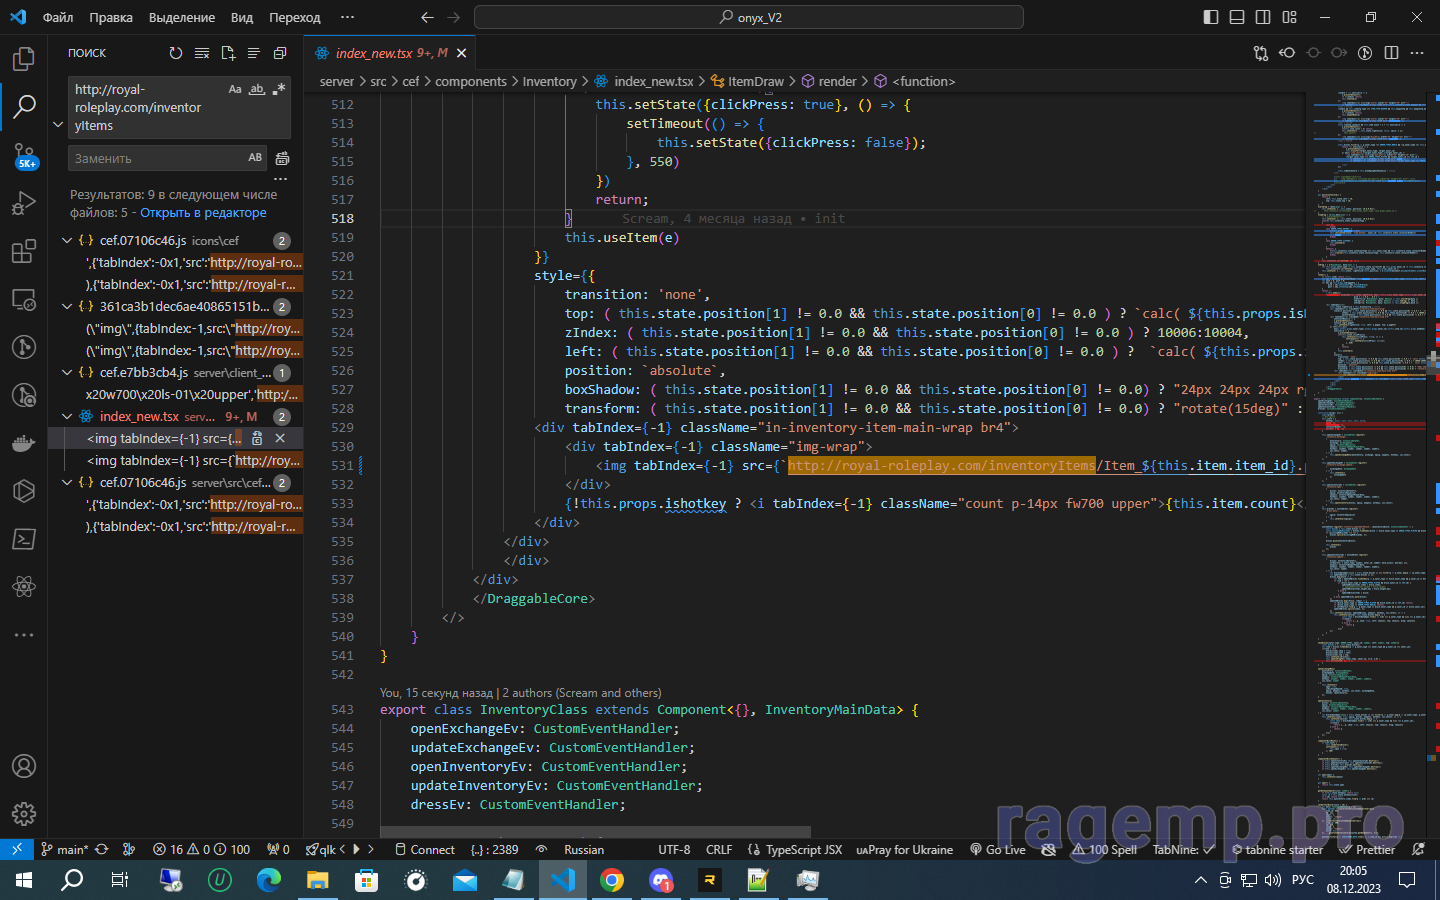Click the Заменить input field

coord(155,158)
